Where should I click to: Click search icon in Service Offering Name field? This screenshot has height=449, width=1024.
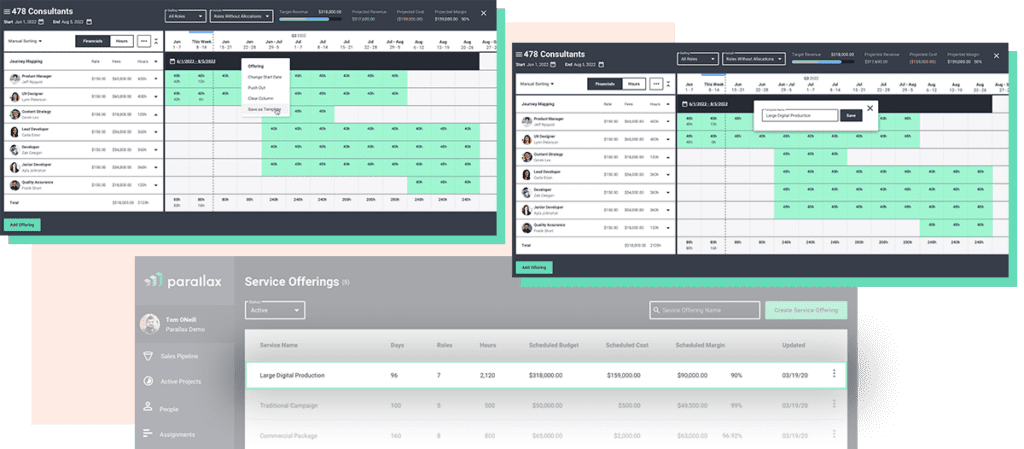tap(657, 310)
